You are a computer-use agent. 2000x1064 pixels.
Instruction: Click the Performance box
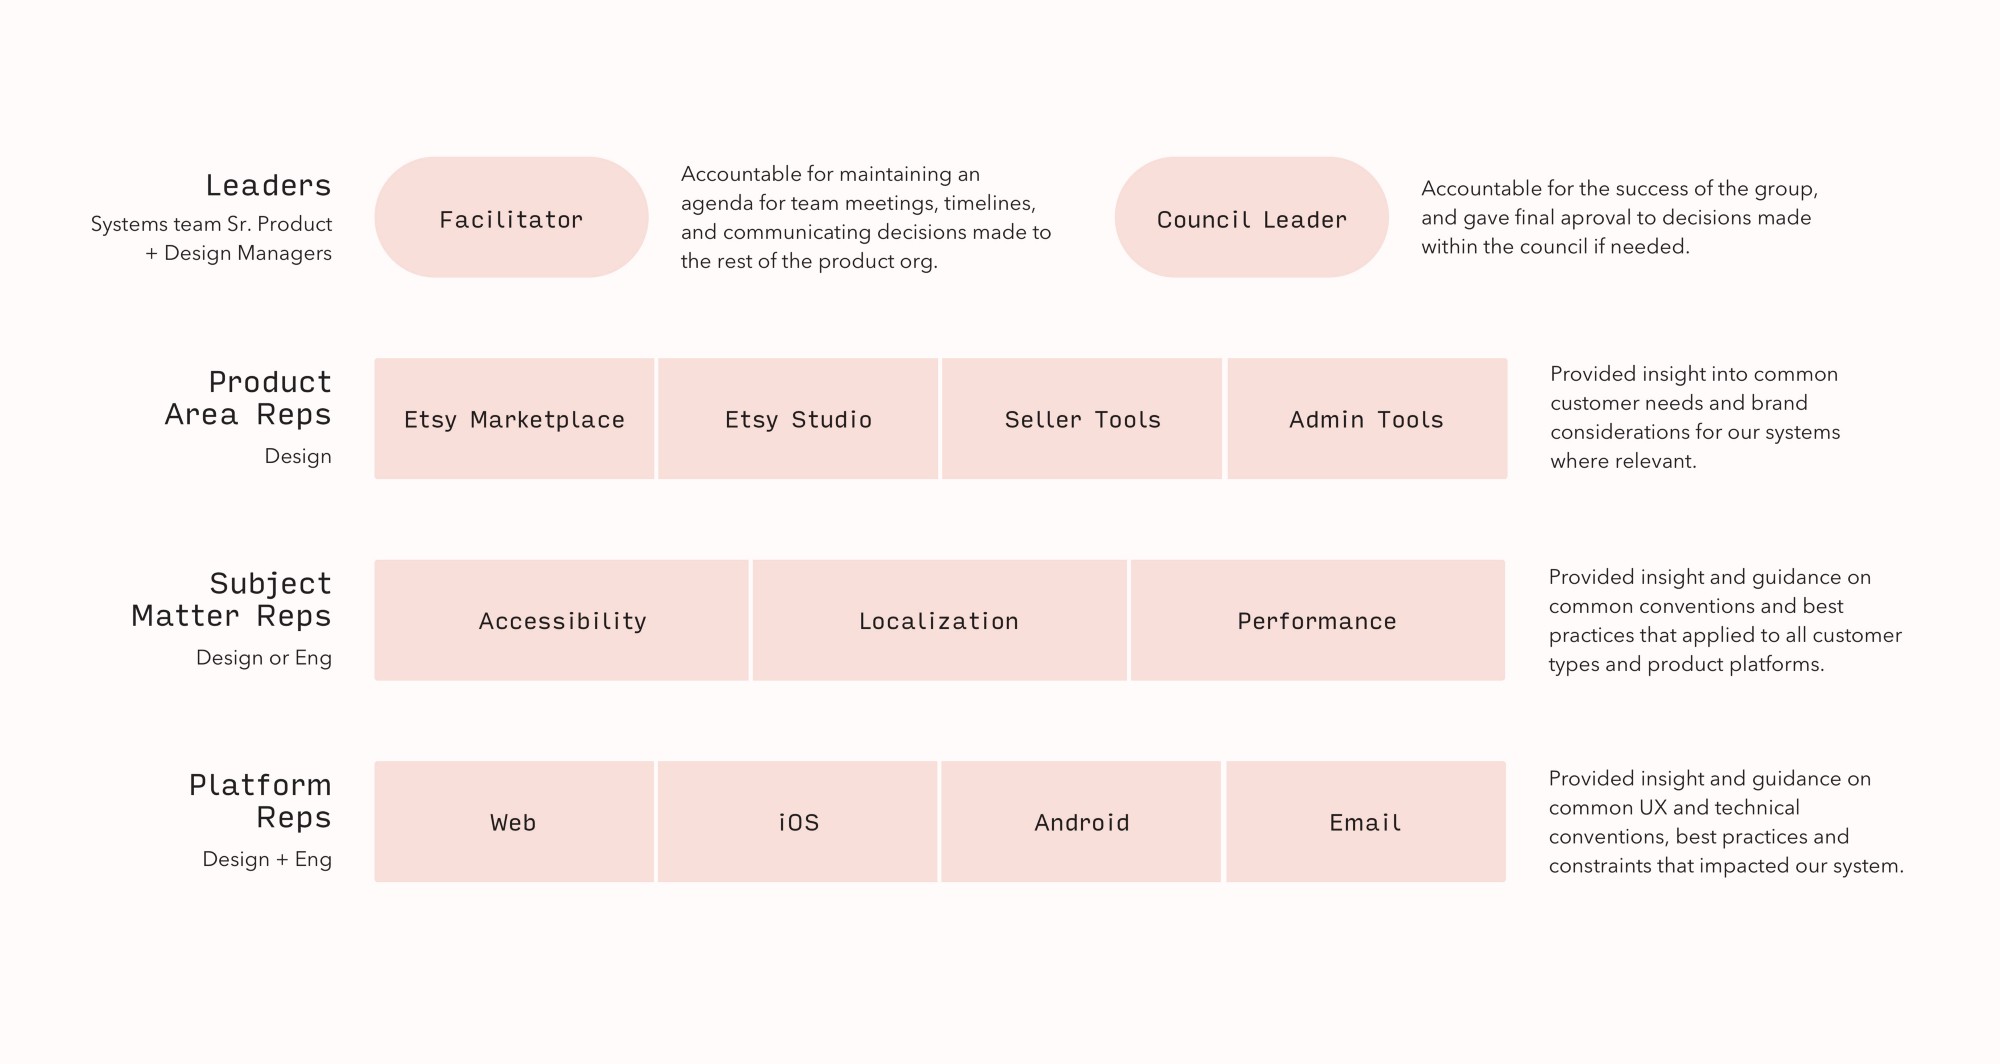(x=1317, y=621)
